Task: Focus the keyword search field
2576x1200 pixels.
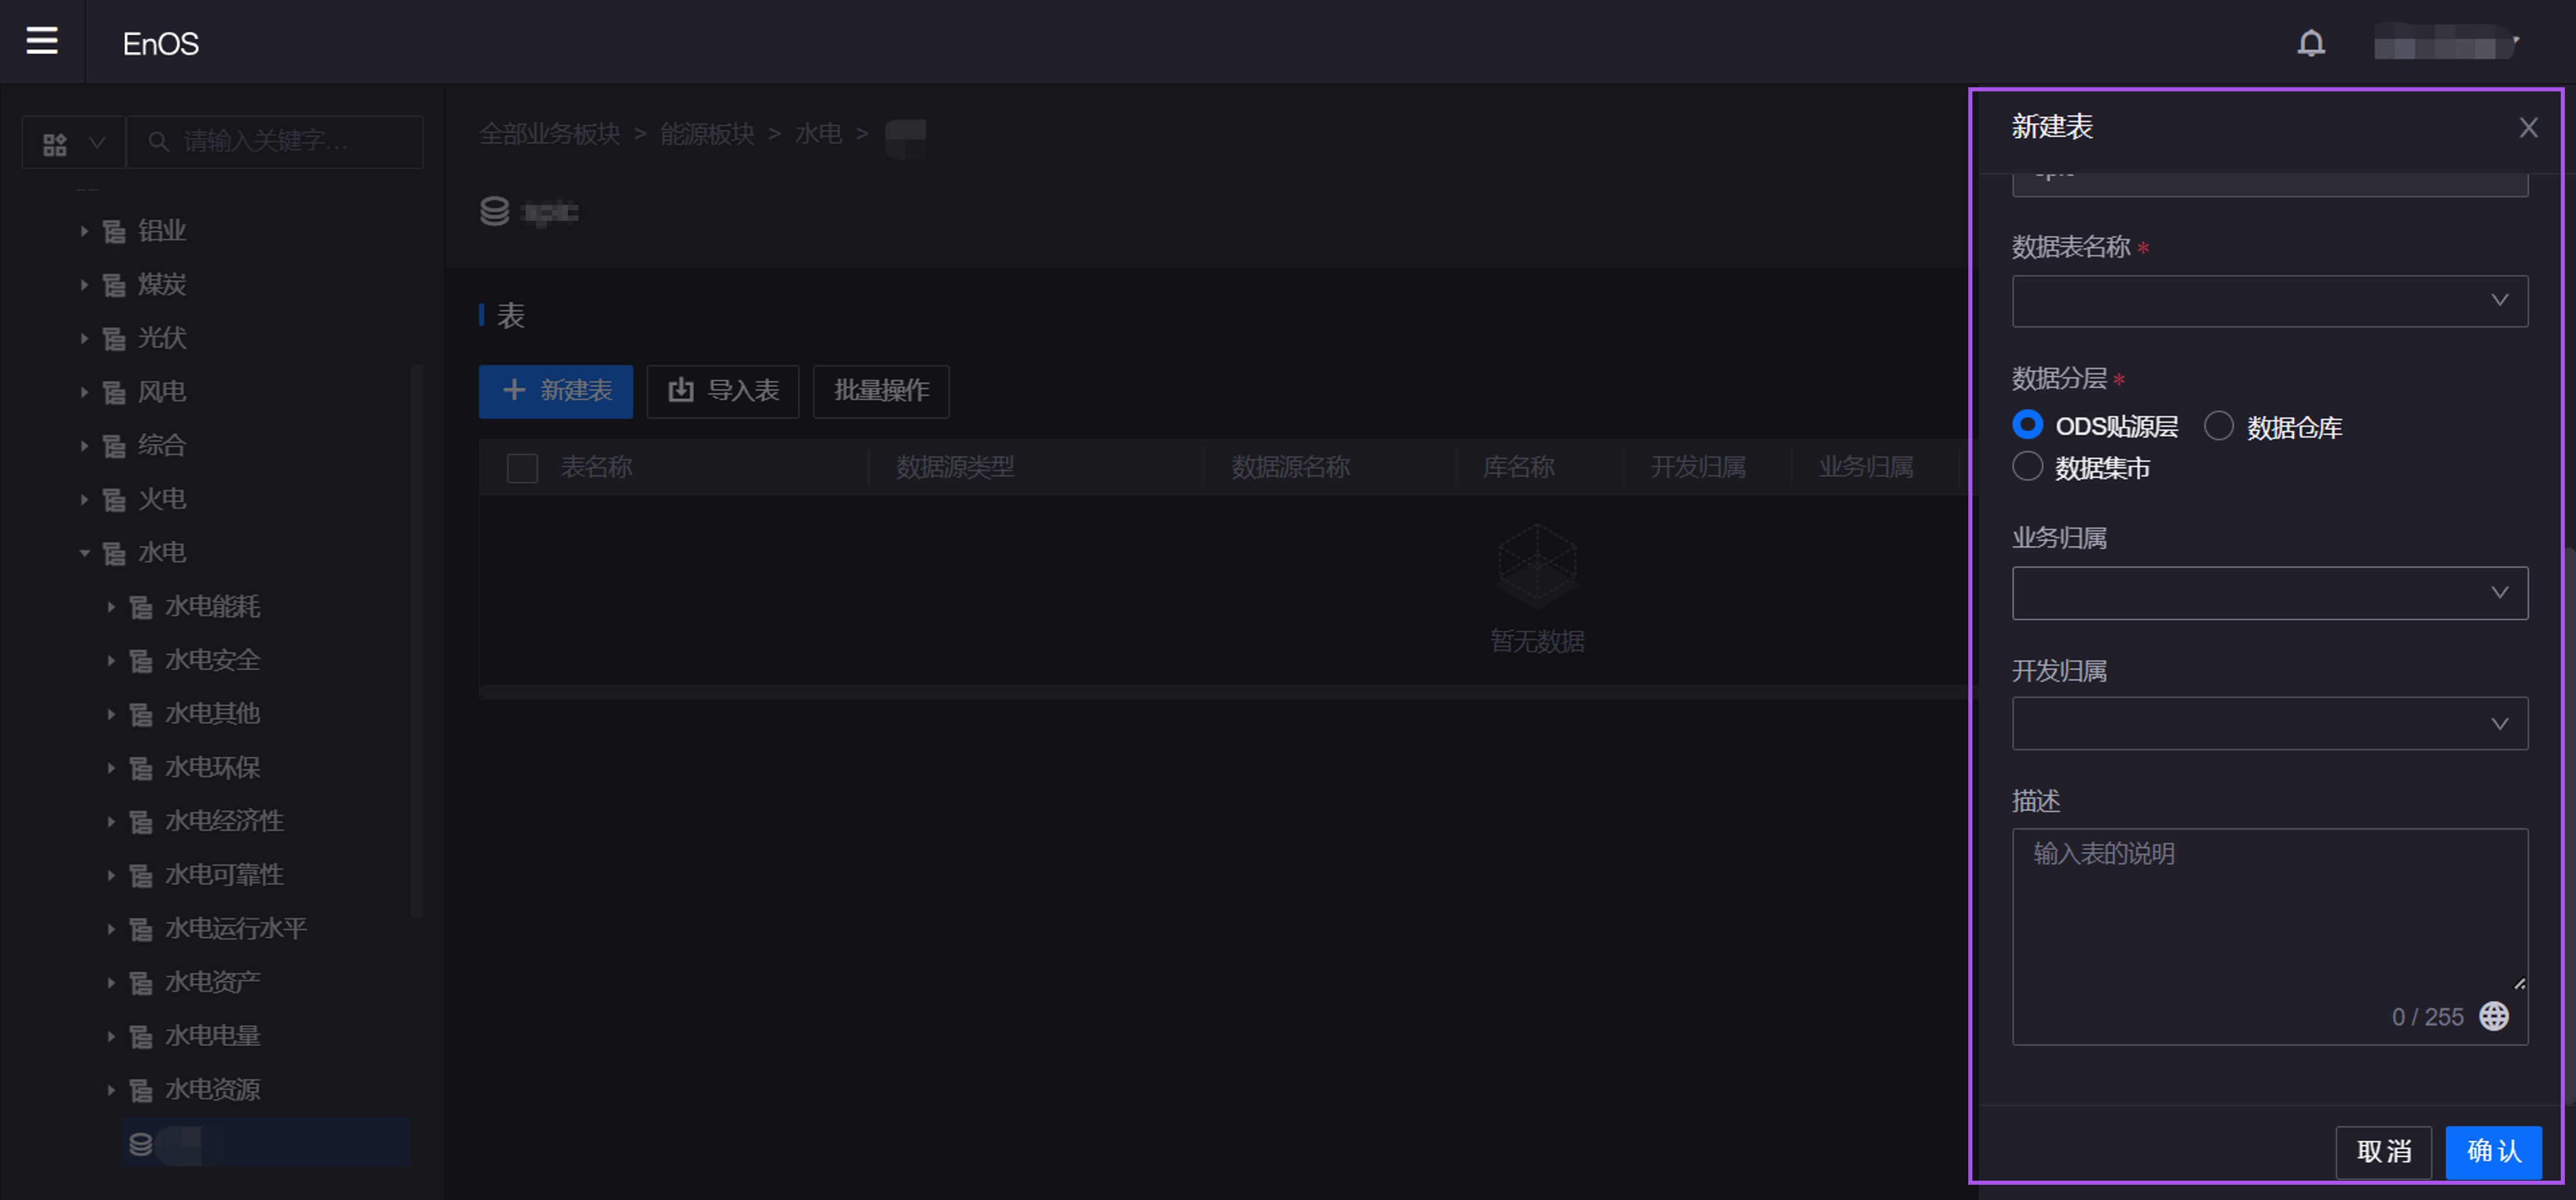Action: [275, 142]
